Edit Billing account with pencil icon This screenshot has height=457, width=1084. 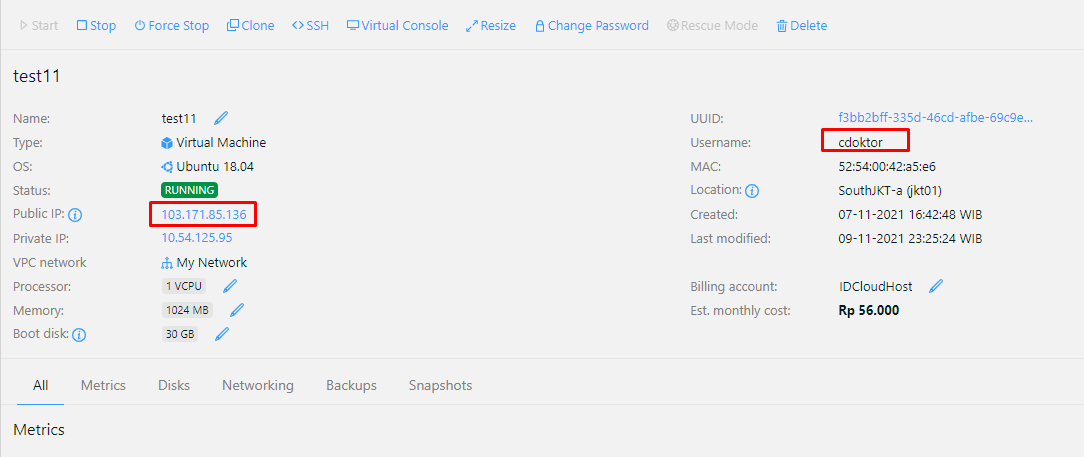936,286
